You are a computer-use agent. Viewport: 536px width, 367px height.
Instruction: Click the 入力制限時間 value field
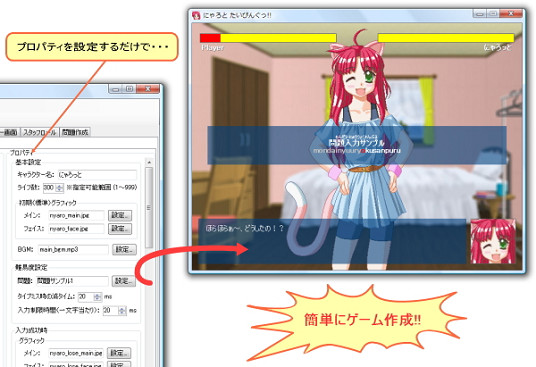point(110,310)
